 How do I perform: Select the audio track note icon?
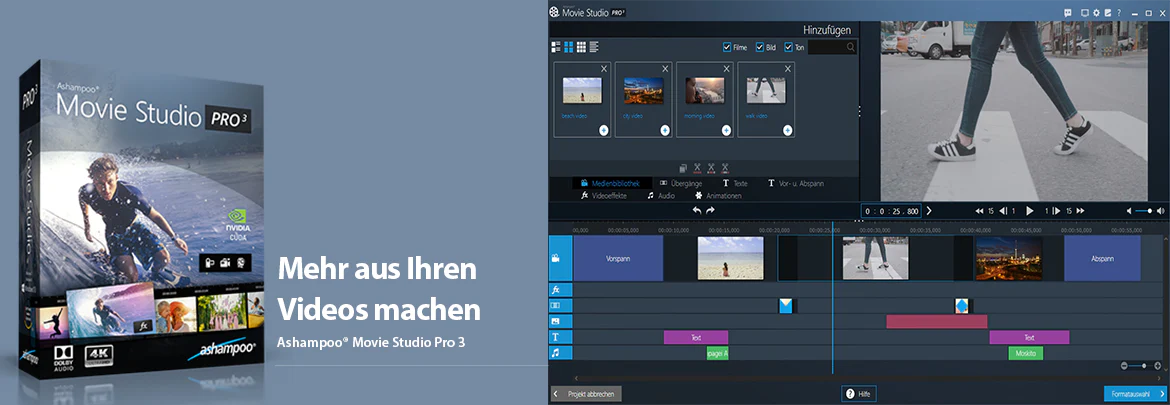point(555,353)
